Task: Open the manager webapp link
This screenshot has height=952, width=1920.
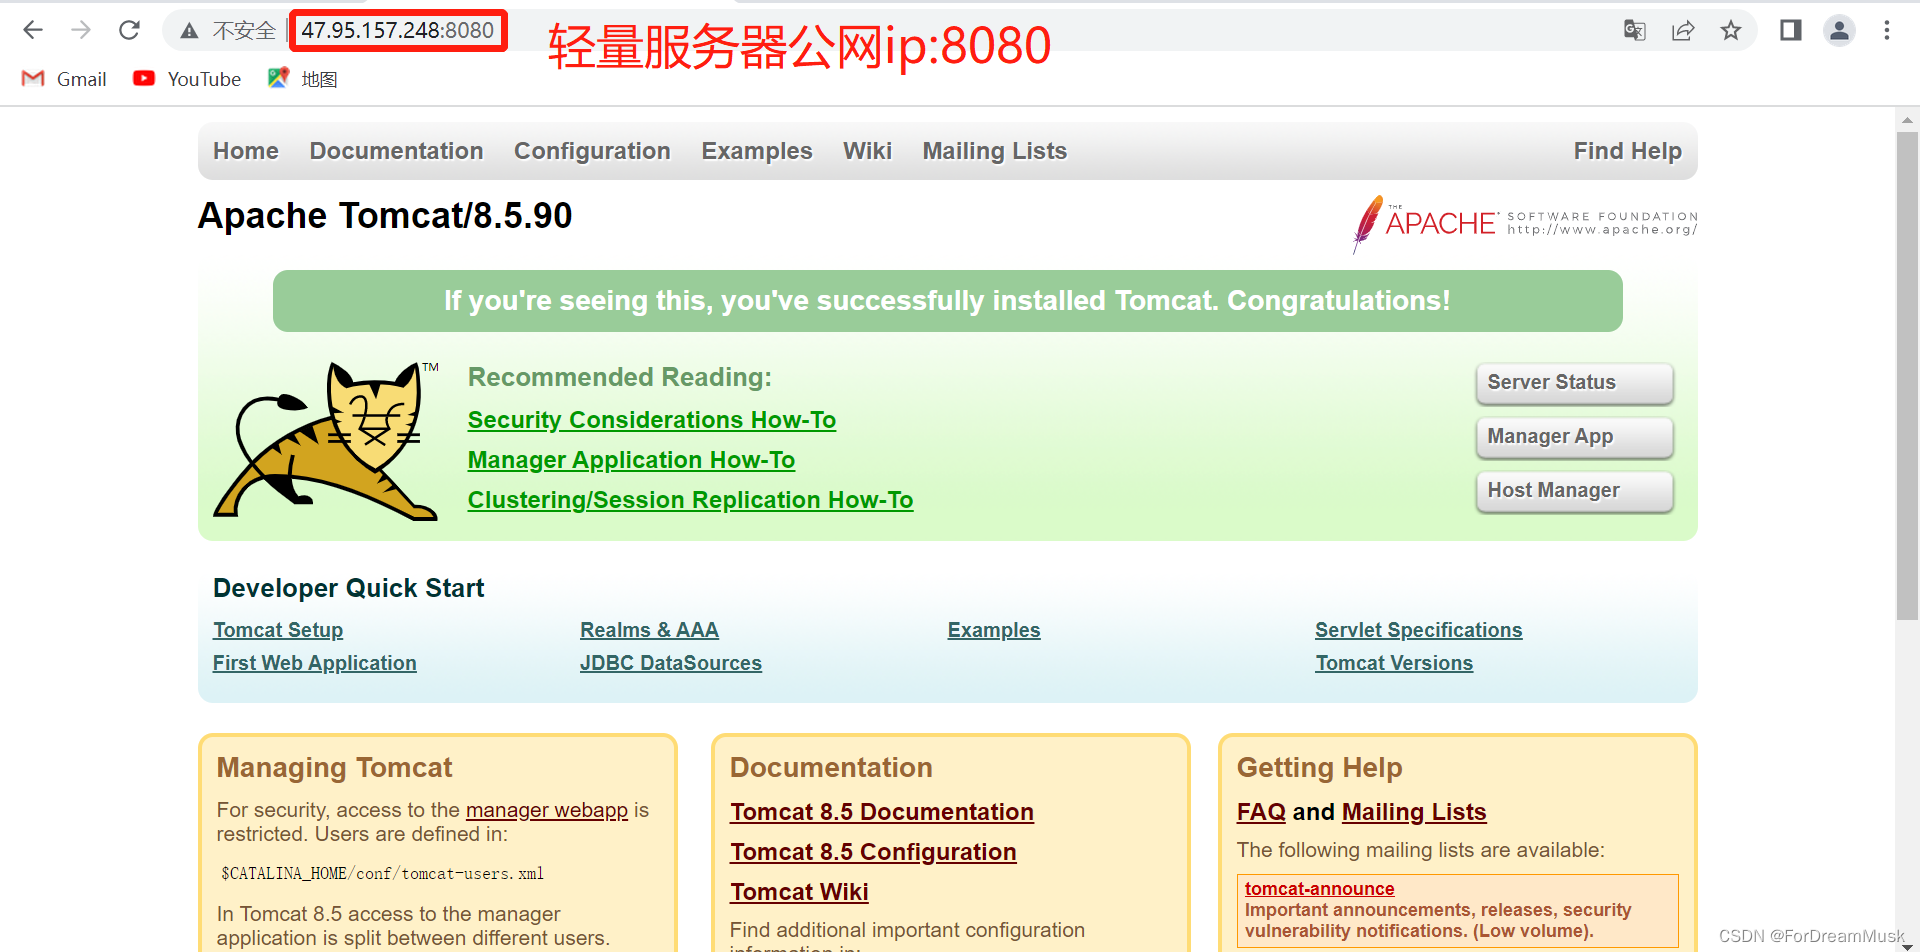Action: [x=547, y=810]
